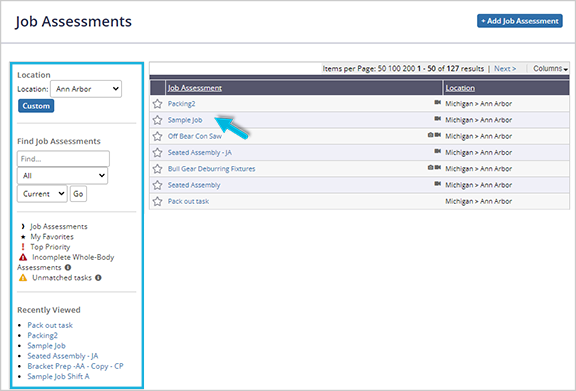Click camera icon in Off Bear Con Saw row

tap(430, 135)
